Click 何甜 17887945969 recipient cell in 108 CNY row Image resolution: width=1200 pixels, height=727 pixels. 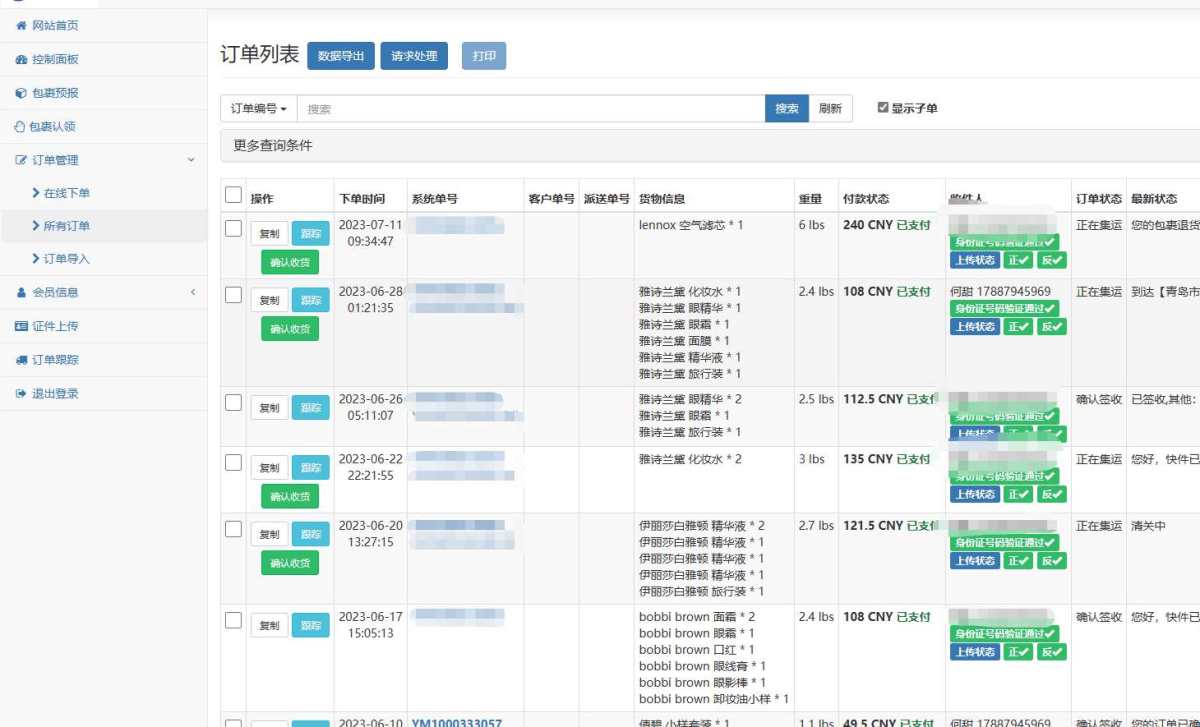[1000, 291]
